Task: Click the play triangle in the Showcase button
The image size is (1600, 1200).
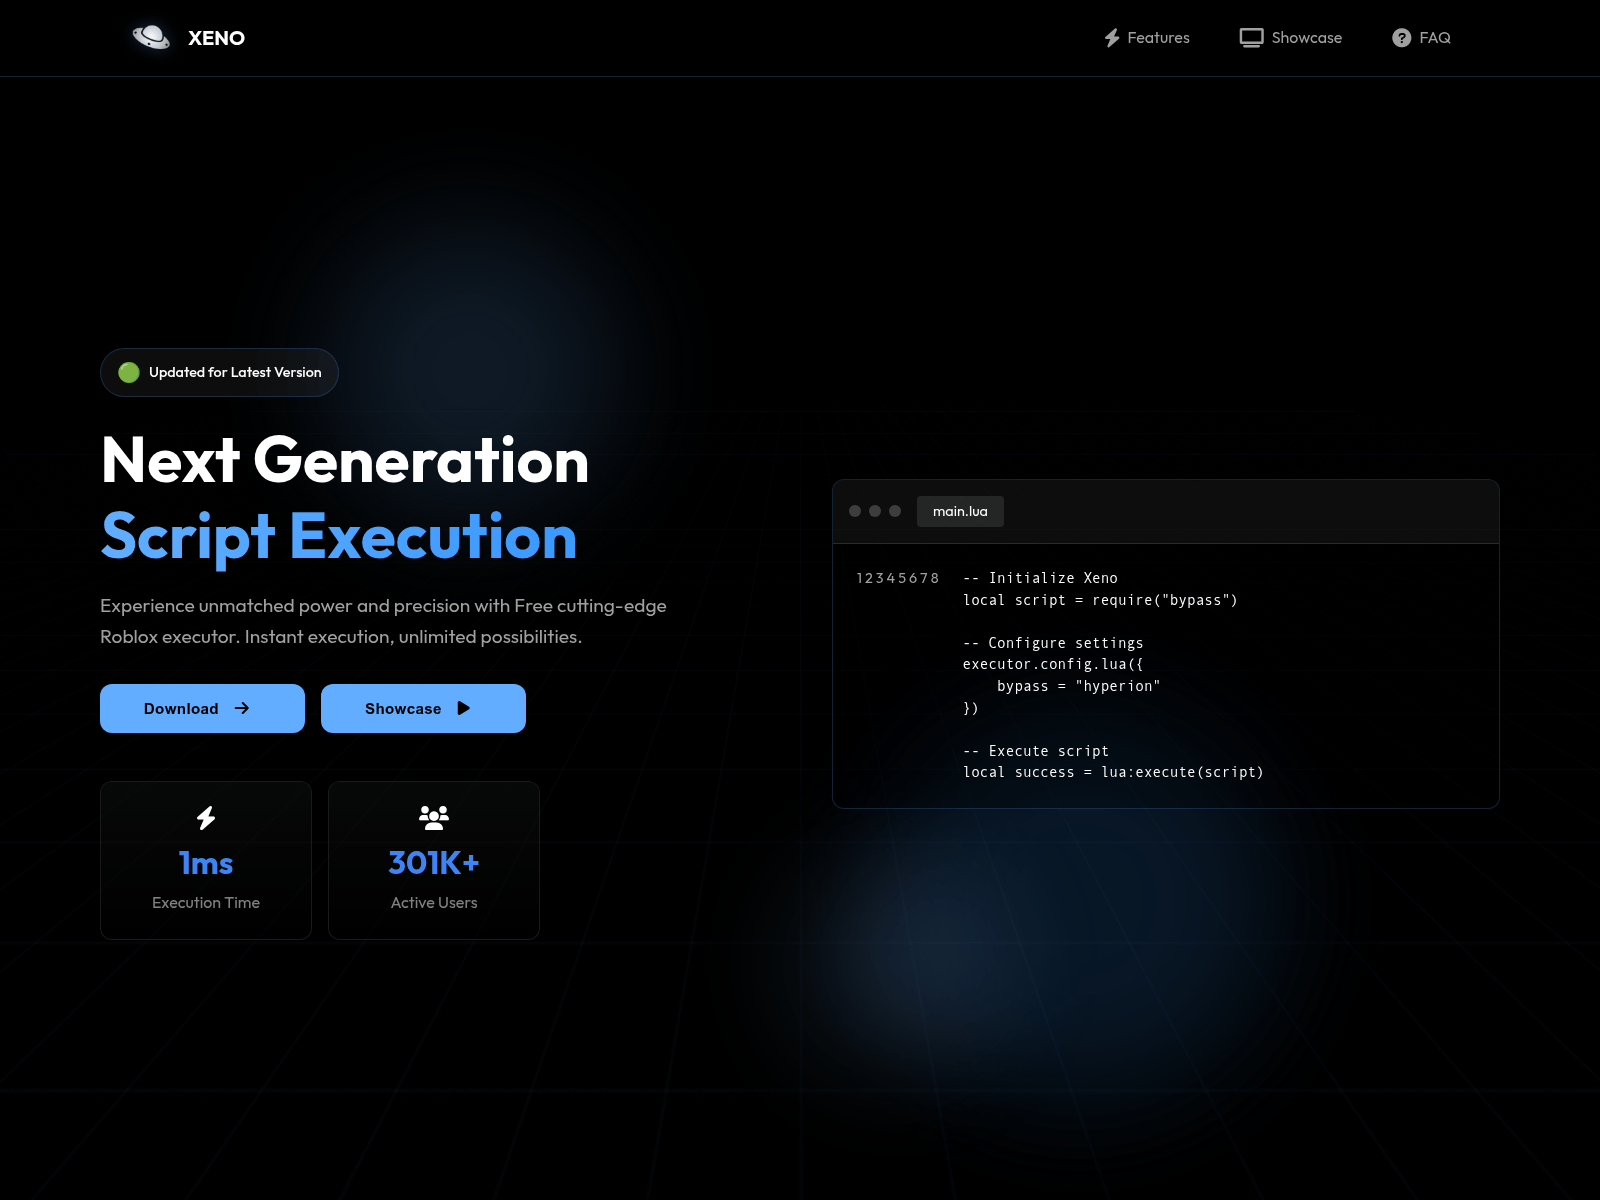Action: 464,708
